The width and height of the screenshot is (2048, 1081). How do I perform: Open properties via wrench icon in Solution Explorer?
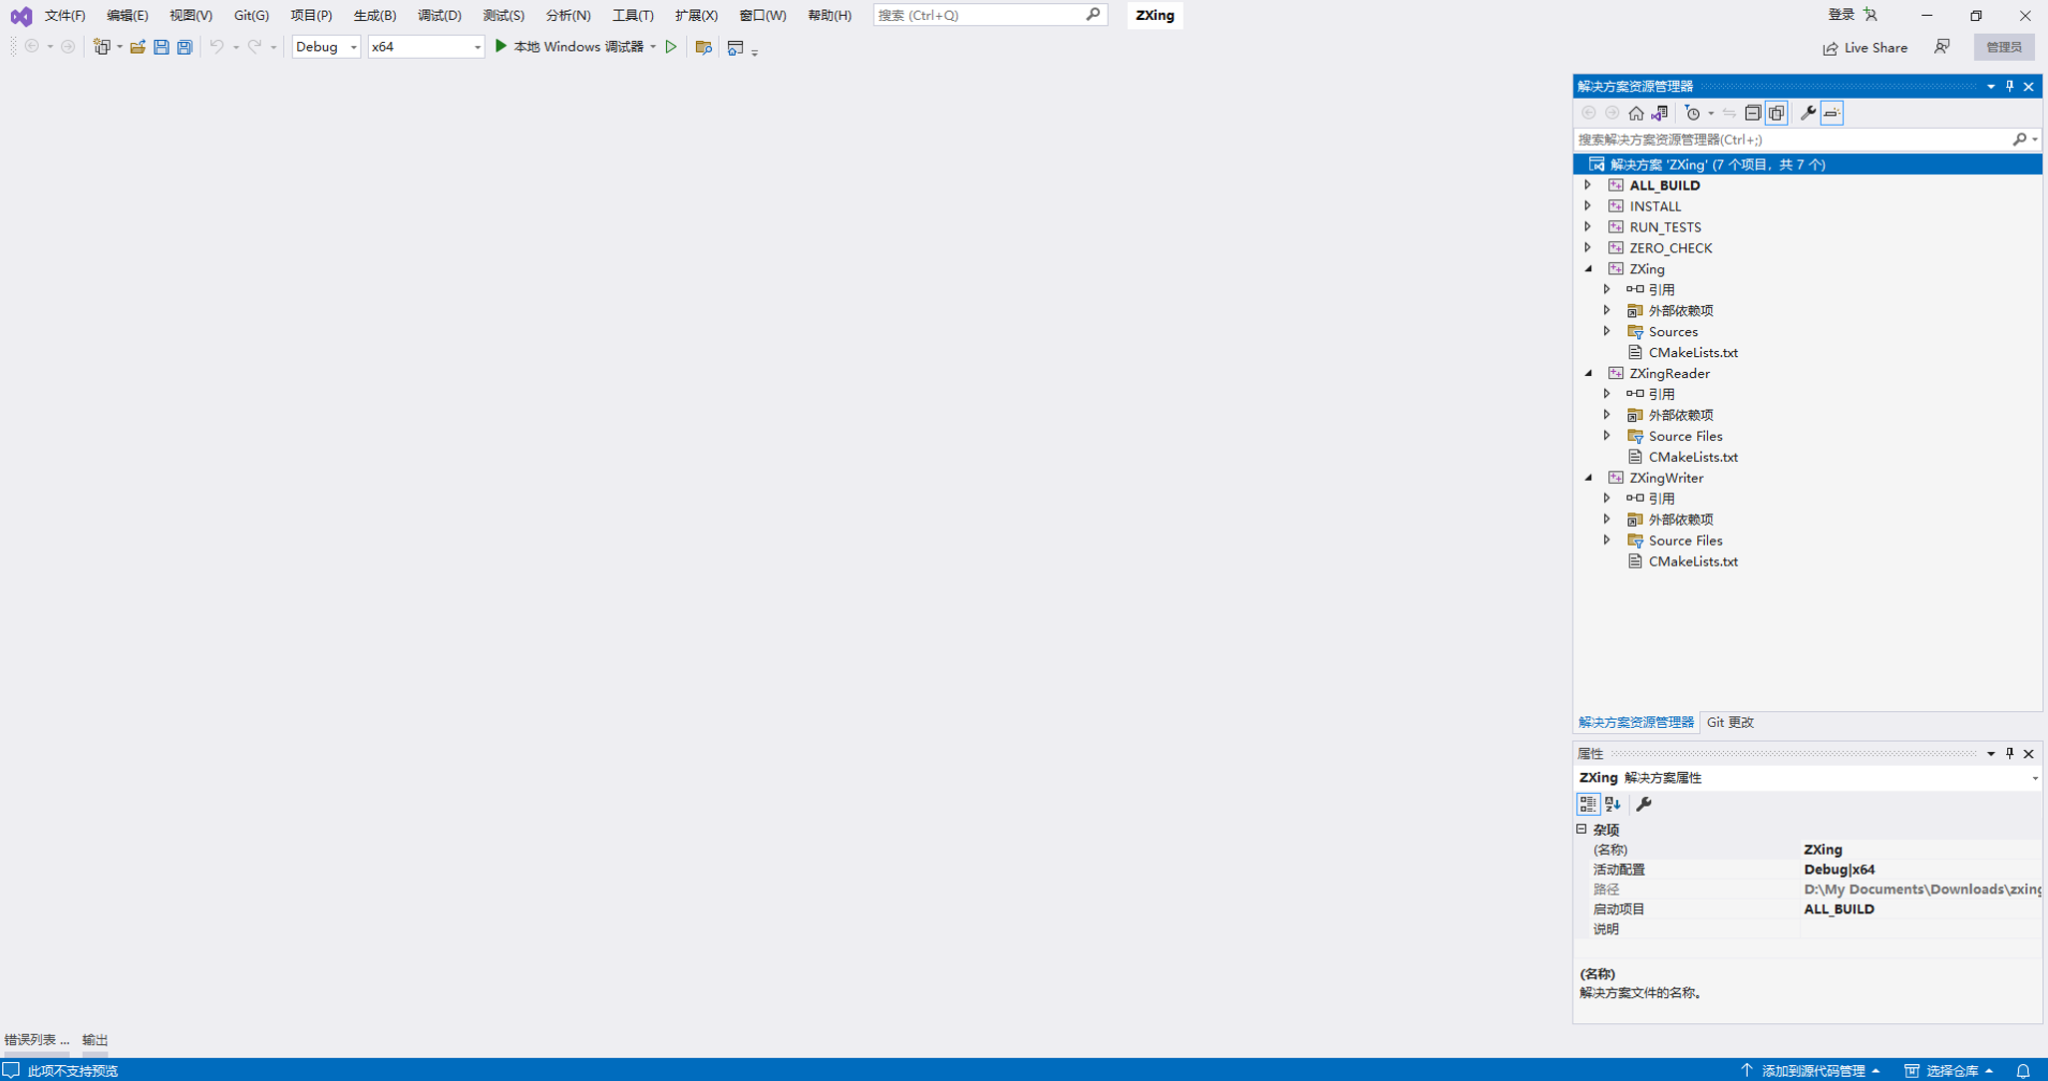[x=1808, y=113]
